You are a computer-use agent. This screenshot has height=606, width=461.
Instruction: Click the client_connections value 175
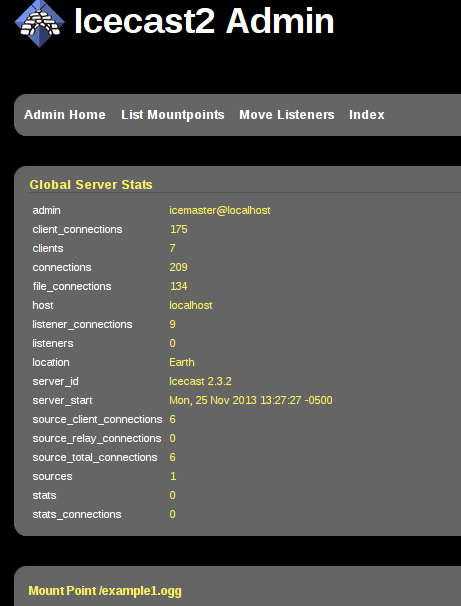(179, 229)
